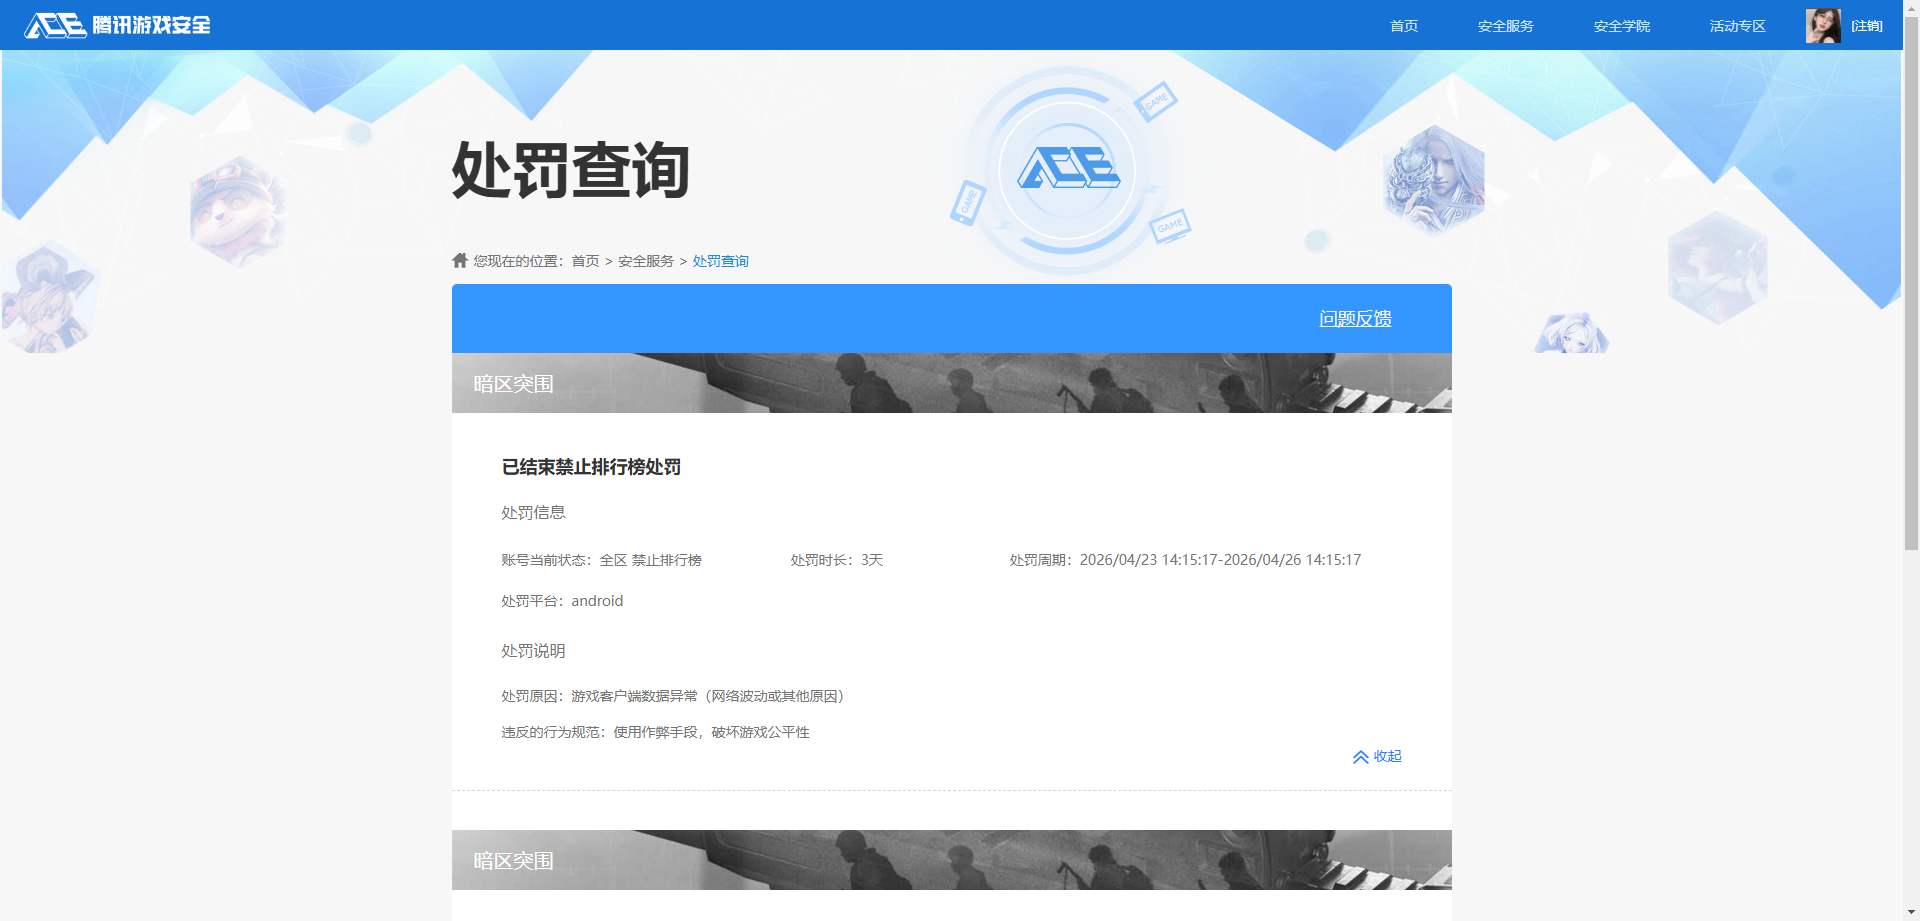Open the 安全服务 breadcrumb entry
Image resolution: width=1920 pixels, height=921 pixels.
[644, 260]
